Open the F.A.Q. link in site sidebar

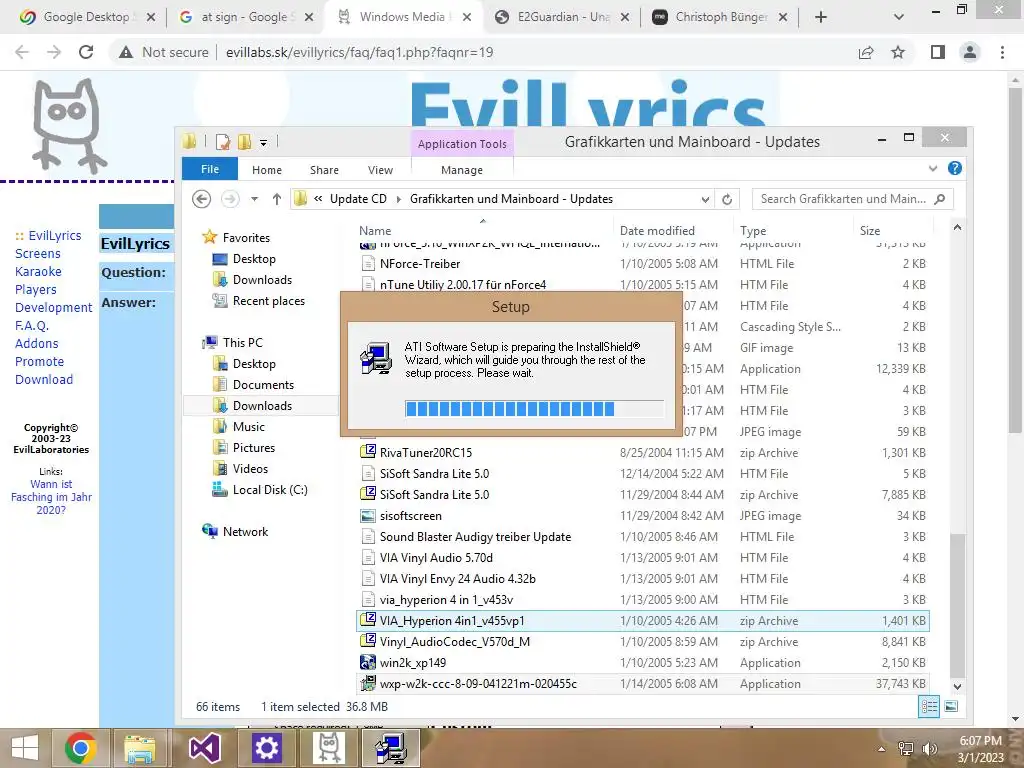(32, 325)
